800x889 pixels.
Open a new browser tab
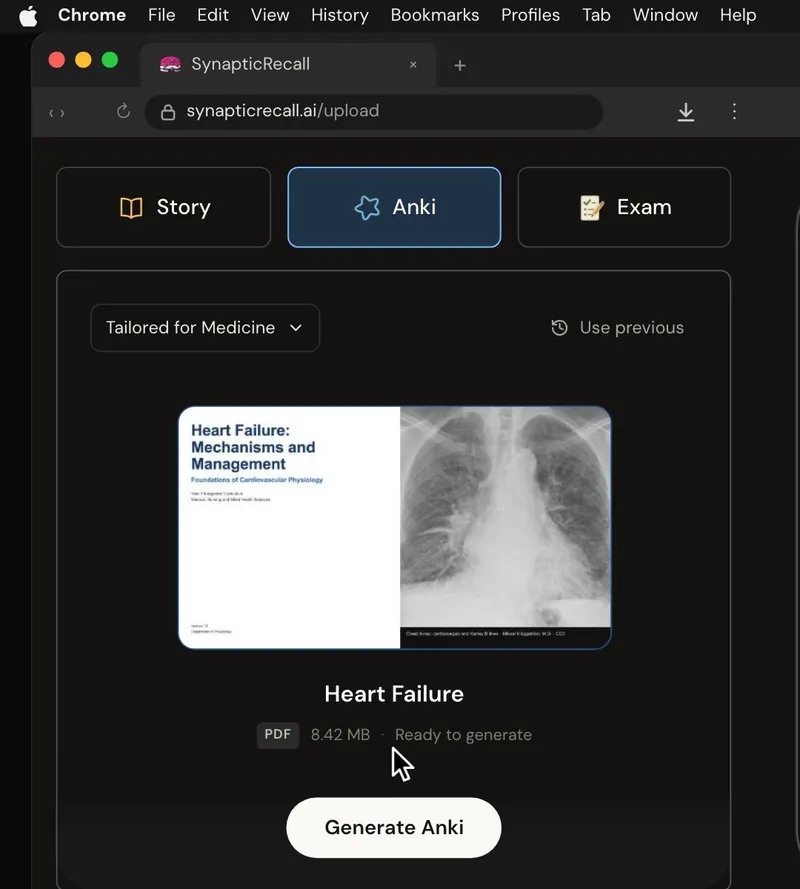pyautogui.click(x=460, y=66)
